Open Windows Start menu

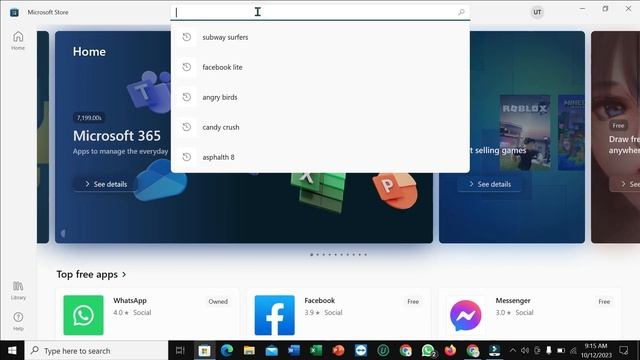pos(12,351)
